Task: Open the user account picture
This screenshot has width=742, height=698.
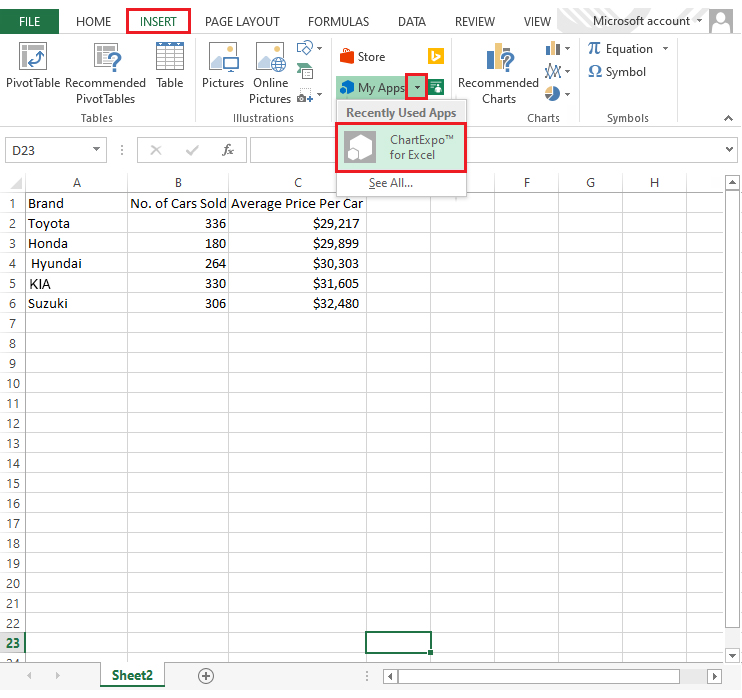Action: point(721,21)
